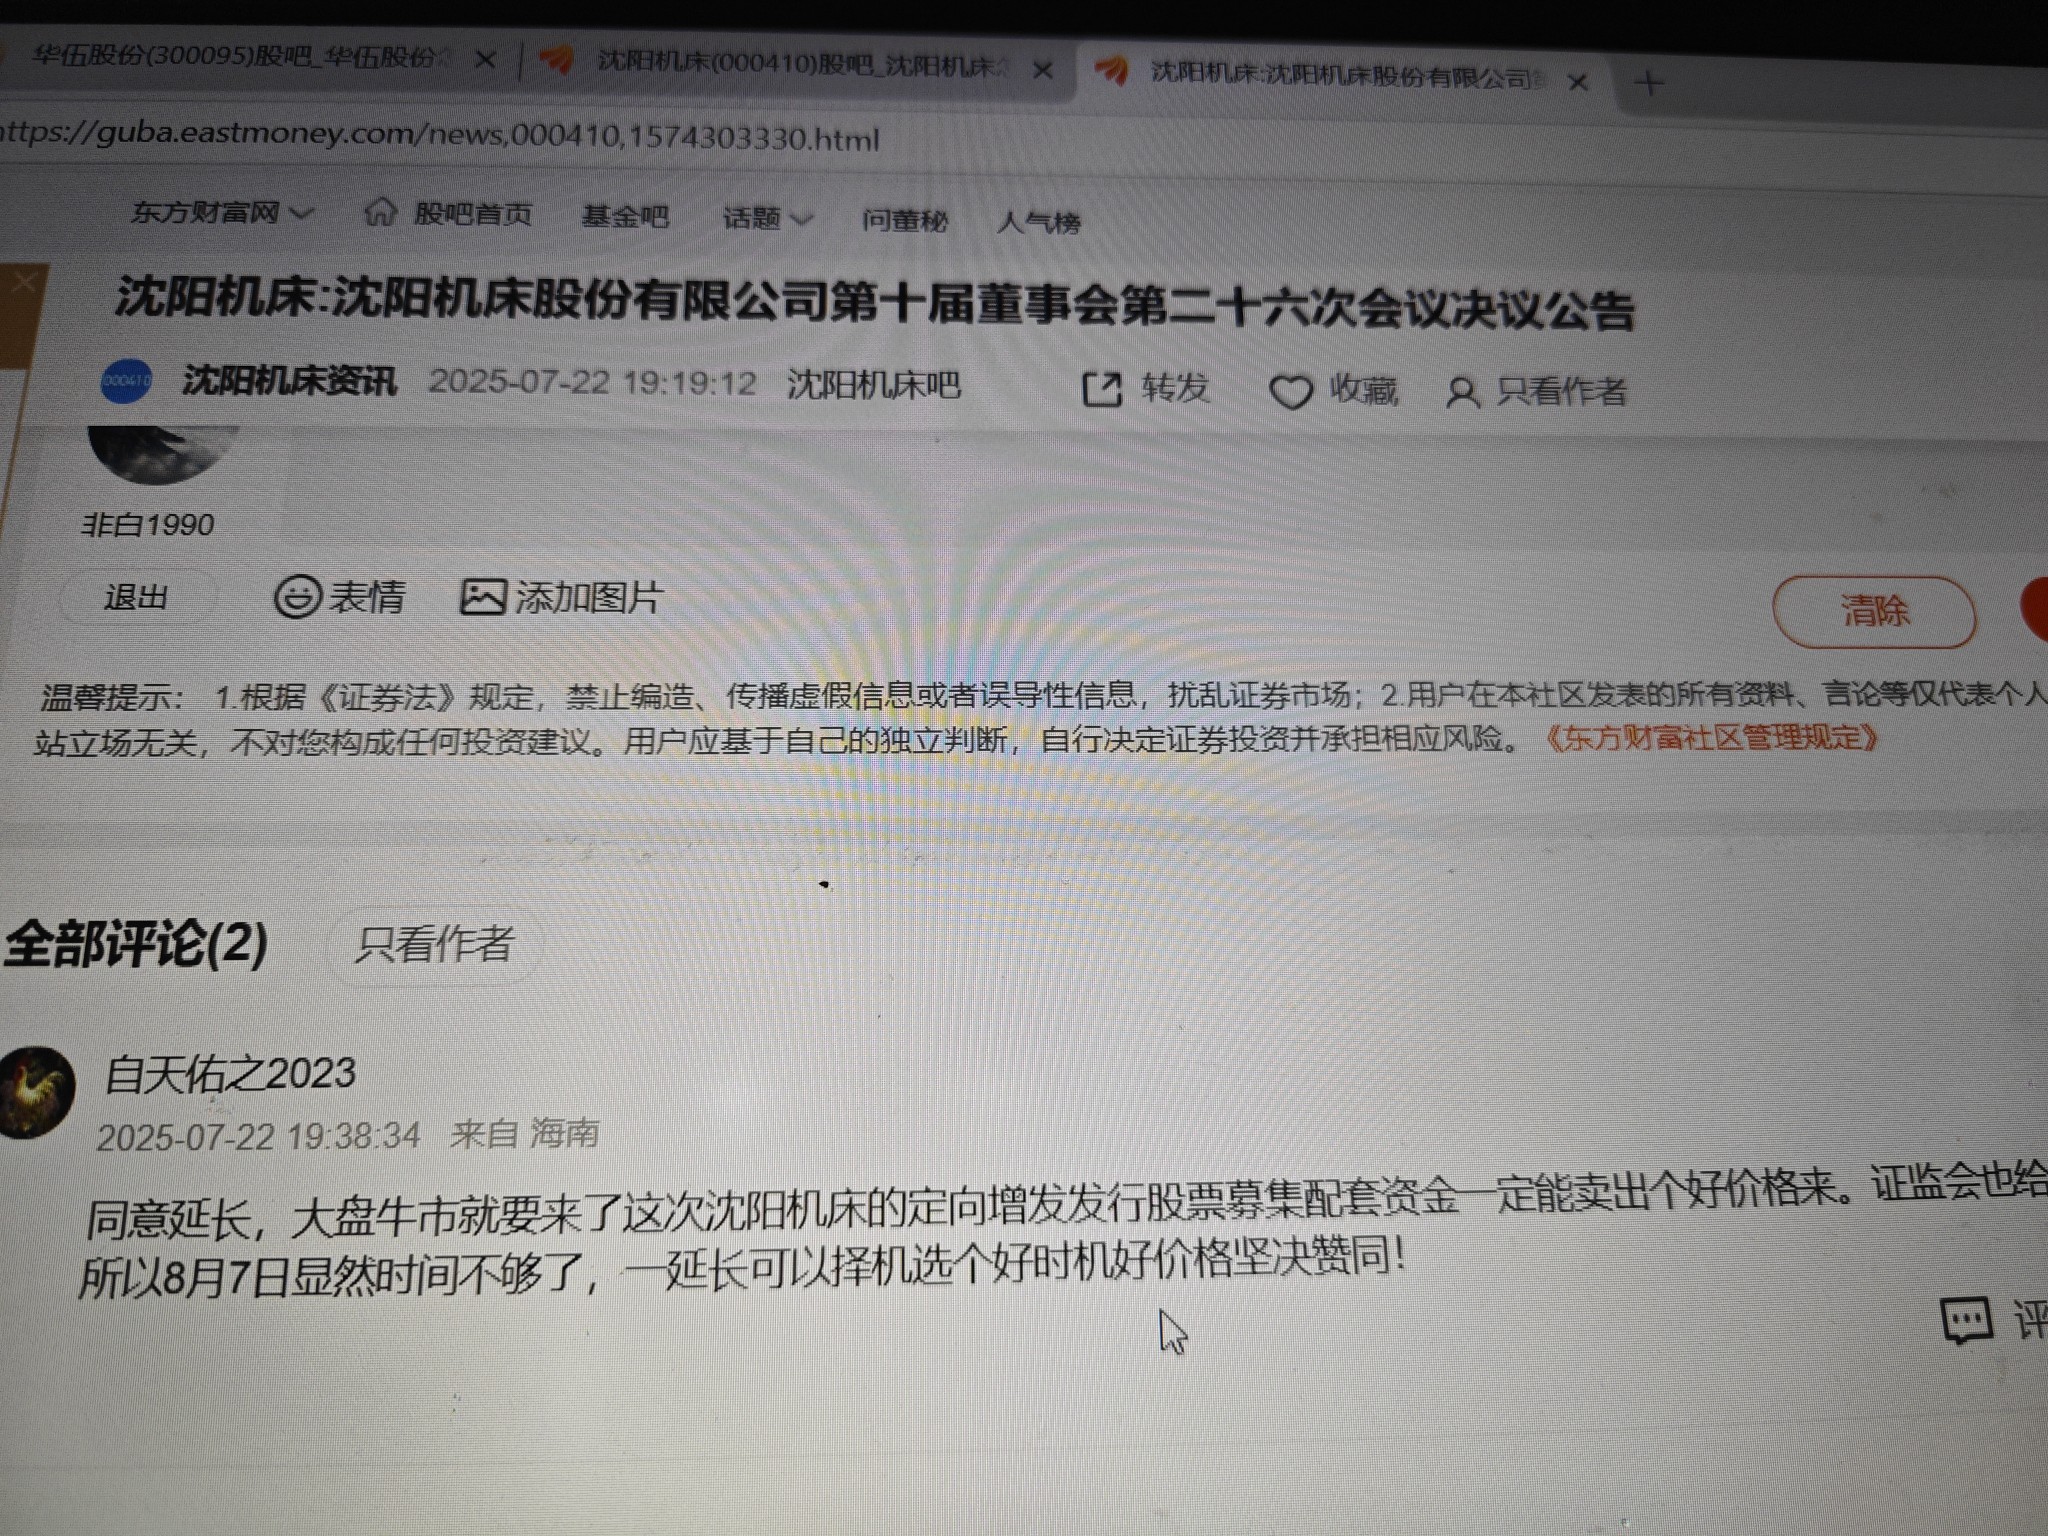Click the 清除 clear button
This screenshot has height=1536, width=2048.
coord(1874,611)
